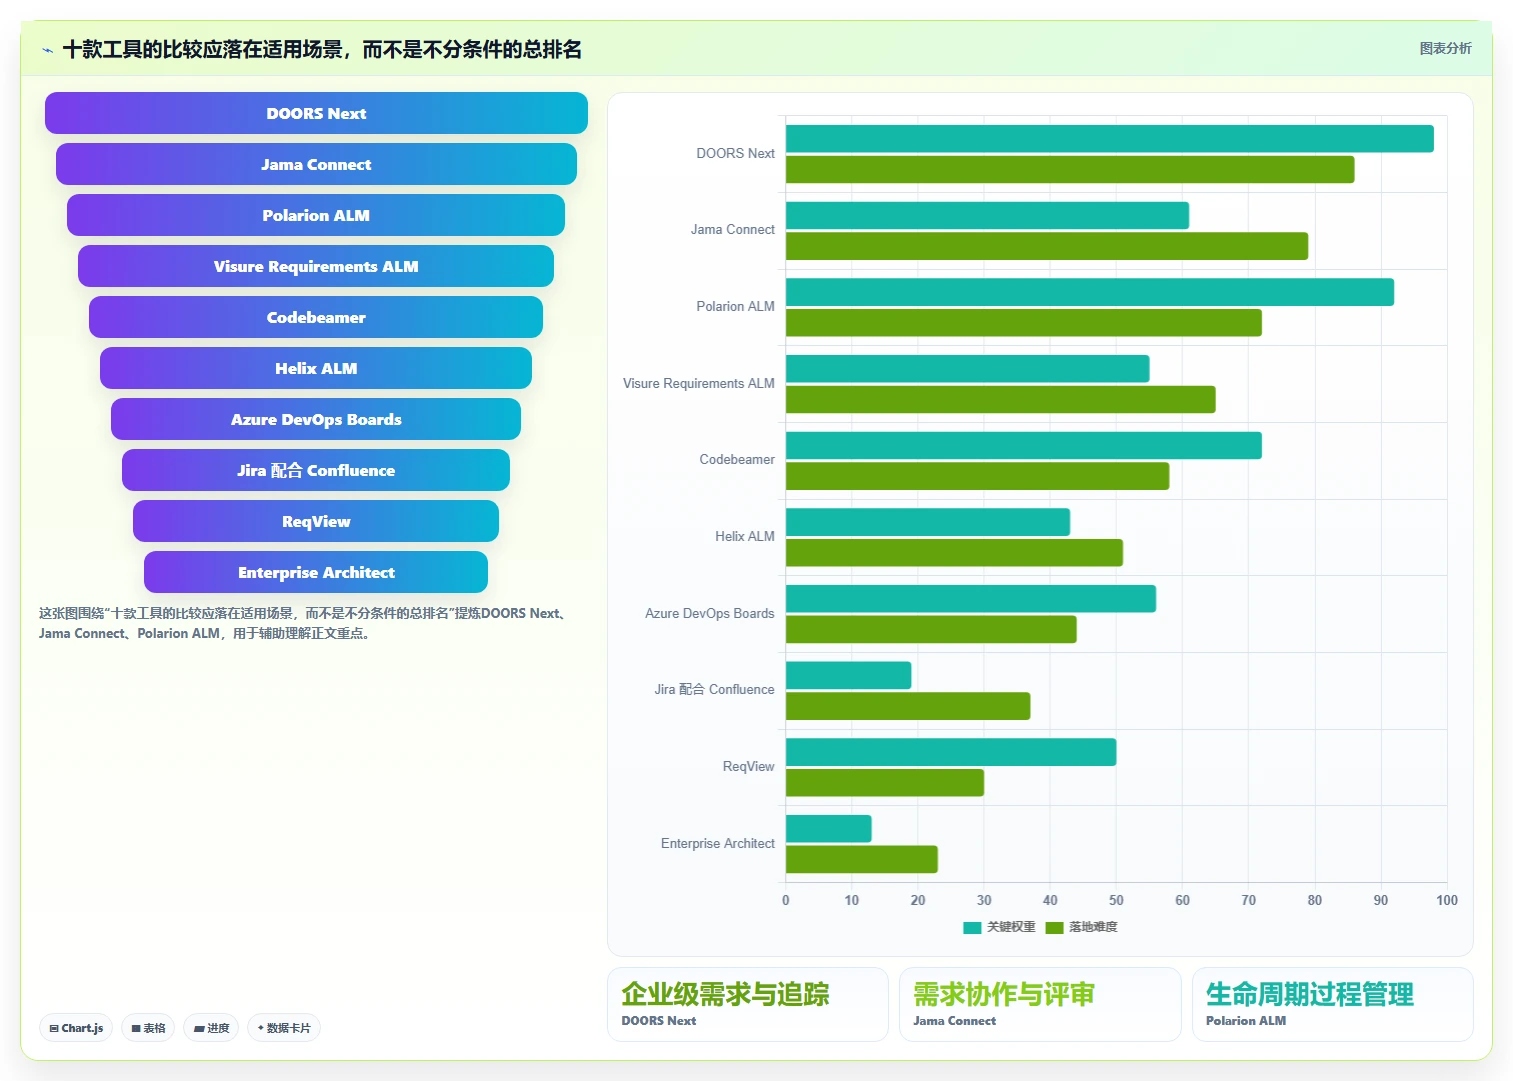Click Jama Connect teal chart bar
1513x1081 pixels.
987,215
